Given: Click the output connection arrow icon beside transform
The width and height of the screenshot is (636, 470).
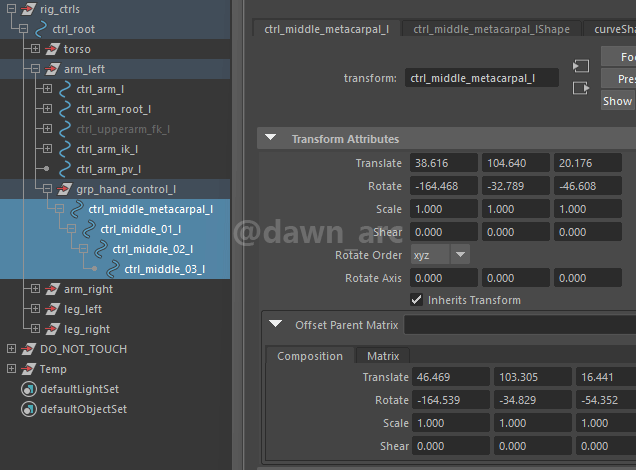Looking at the screenshot, I should 581,88.
